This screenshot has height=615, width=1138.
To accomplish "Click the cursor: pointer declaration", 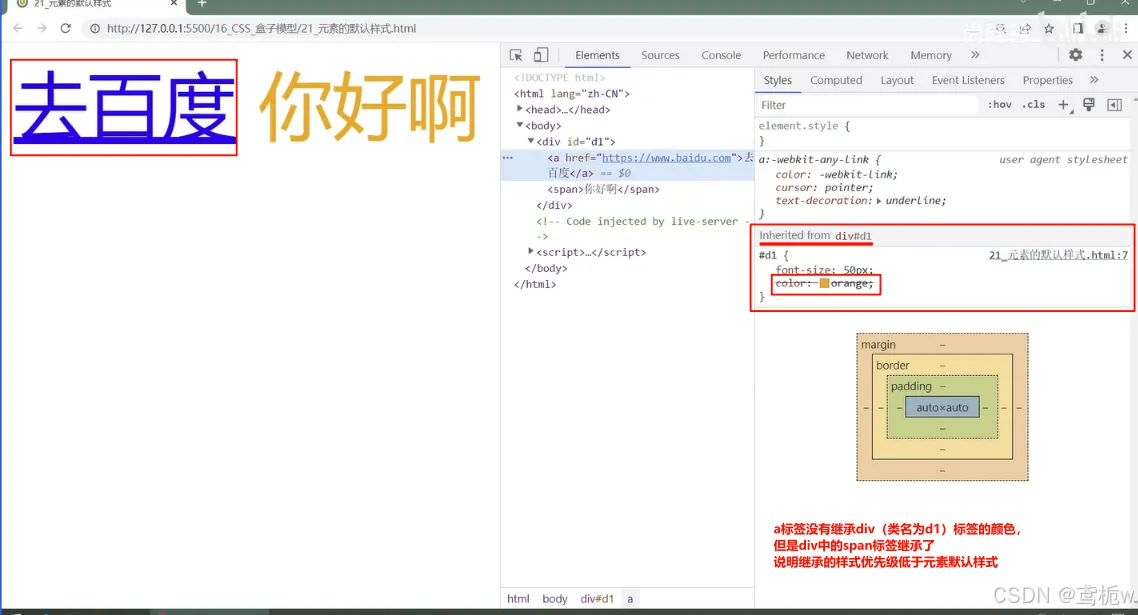I will pos(824,187).
